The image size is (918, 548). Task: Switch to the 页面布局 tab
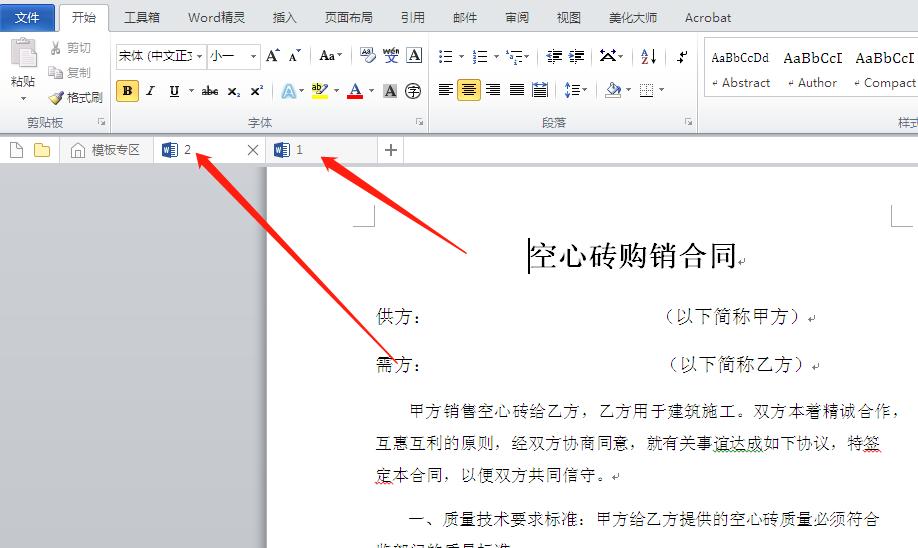(348, 18)
